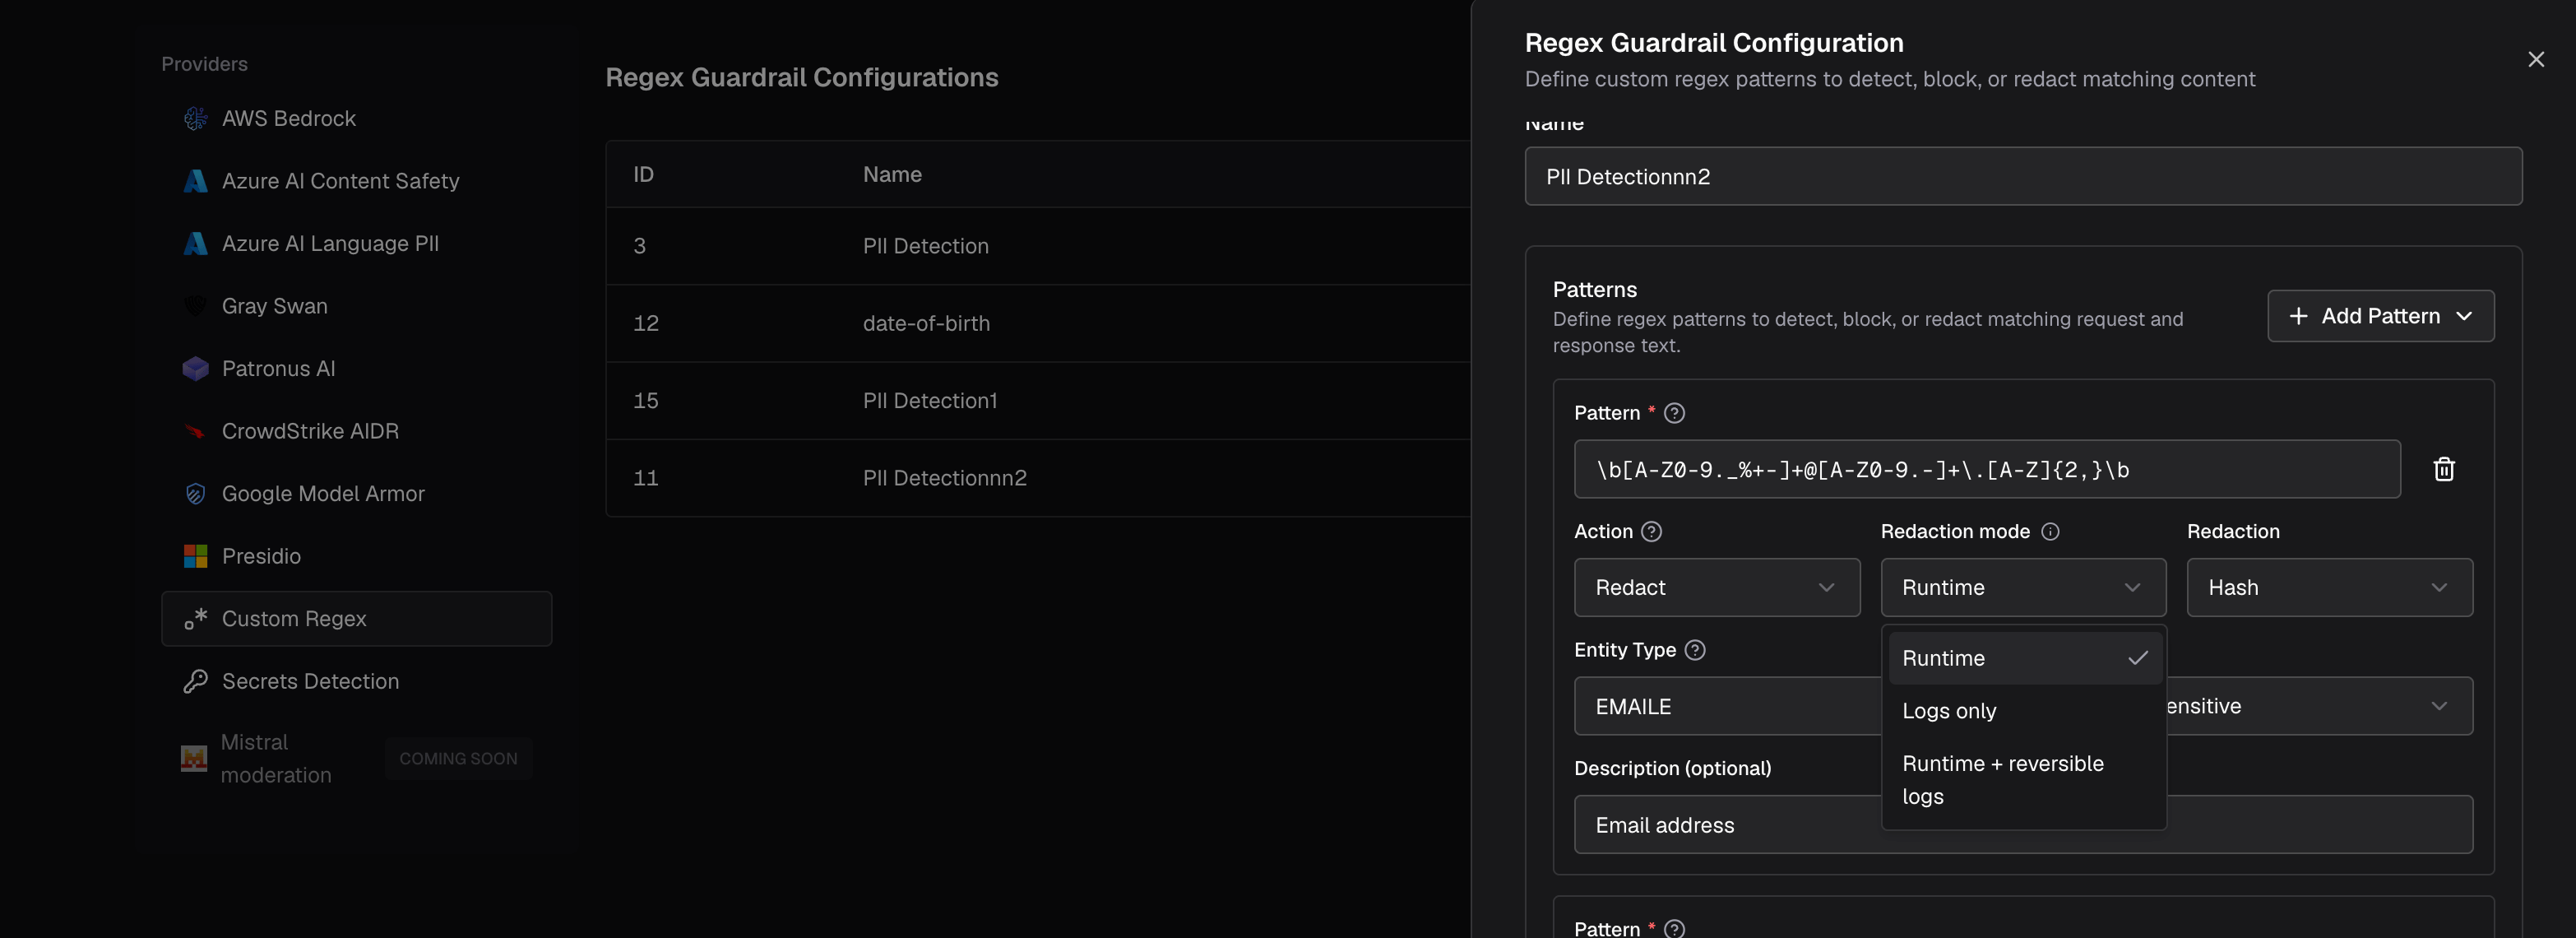Select Runtime + reversible logs option

point(2023,780)
